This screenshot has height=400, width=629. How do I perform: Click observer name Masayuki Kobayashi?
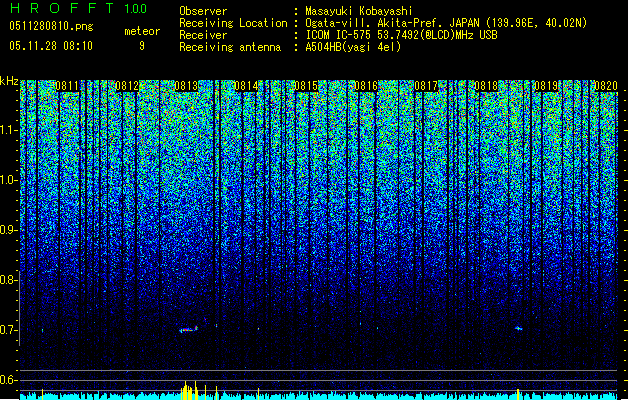click(x=359, y=11)
